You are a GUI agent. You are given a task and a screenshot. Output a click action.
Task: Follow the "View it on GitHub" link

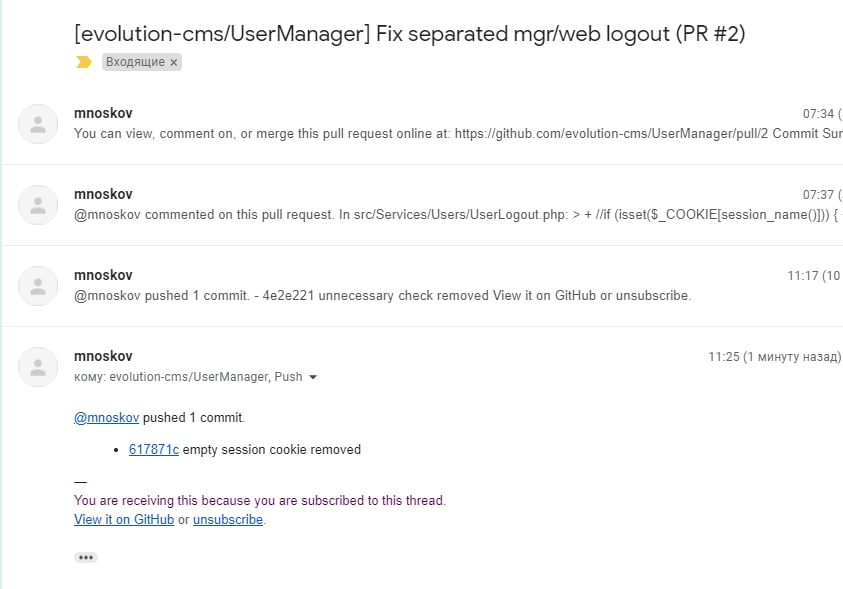click(124, 519)
